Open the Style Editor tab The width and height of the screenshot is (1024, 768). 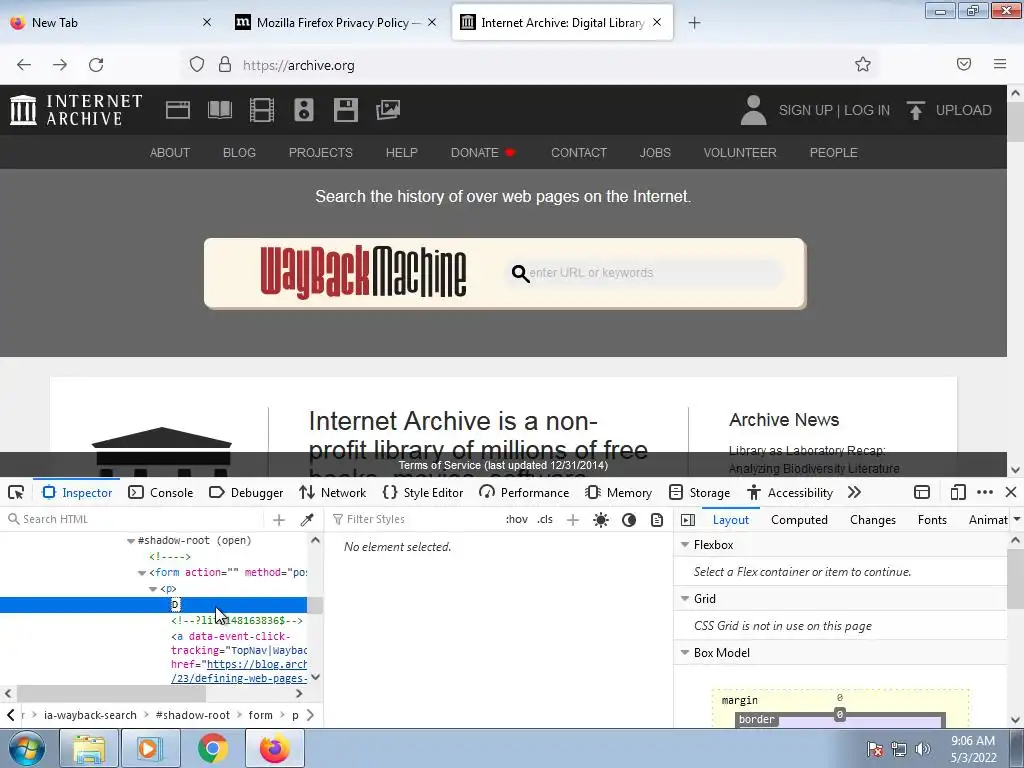[423, 492]
